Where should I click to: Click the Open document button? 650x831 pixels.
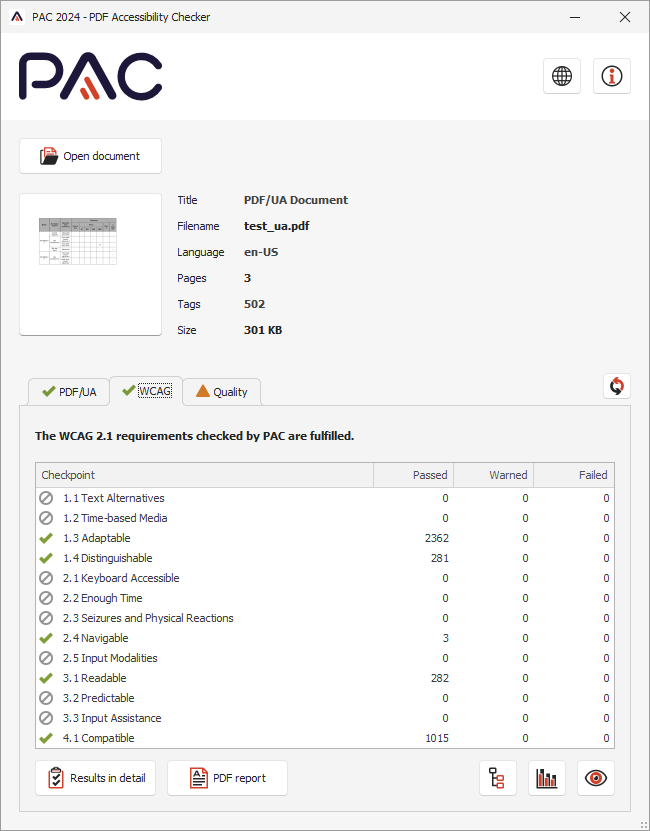tap(90, 156)
